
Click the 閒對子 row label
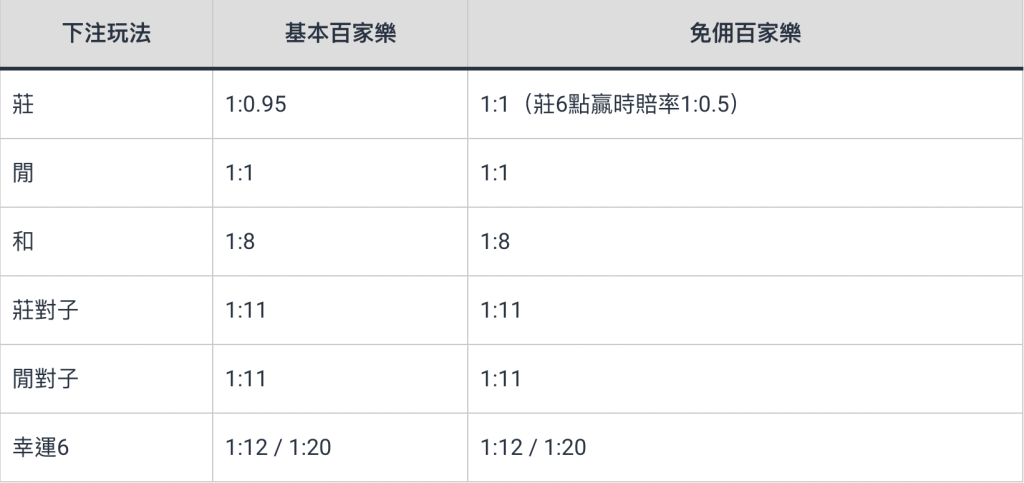coord(46,380)
